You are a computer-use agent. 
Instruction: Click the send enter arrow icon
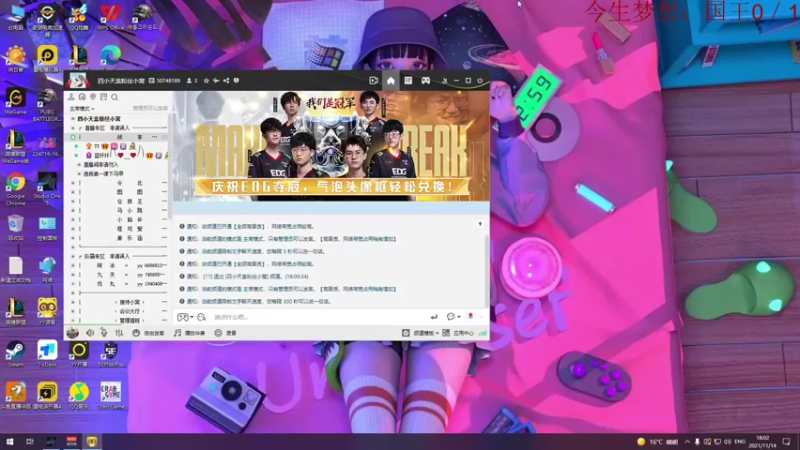point(434,317)
